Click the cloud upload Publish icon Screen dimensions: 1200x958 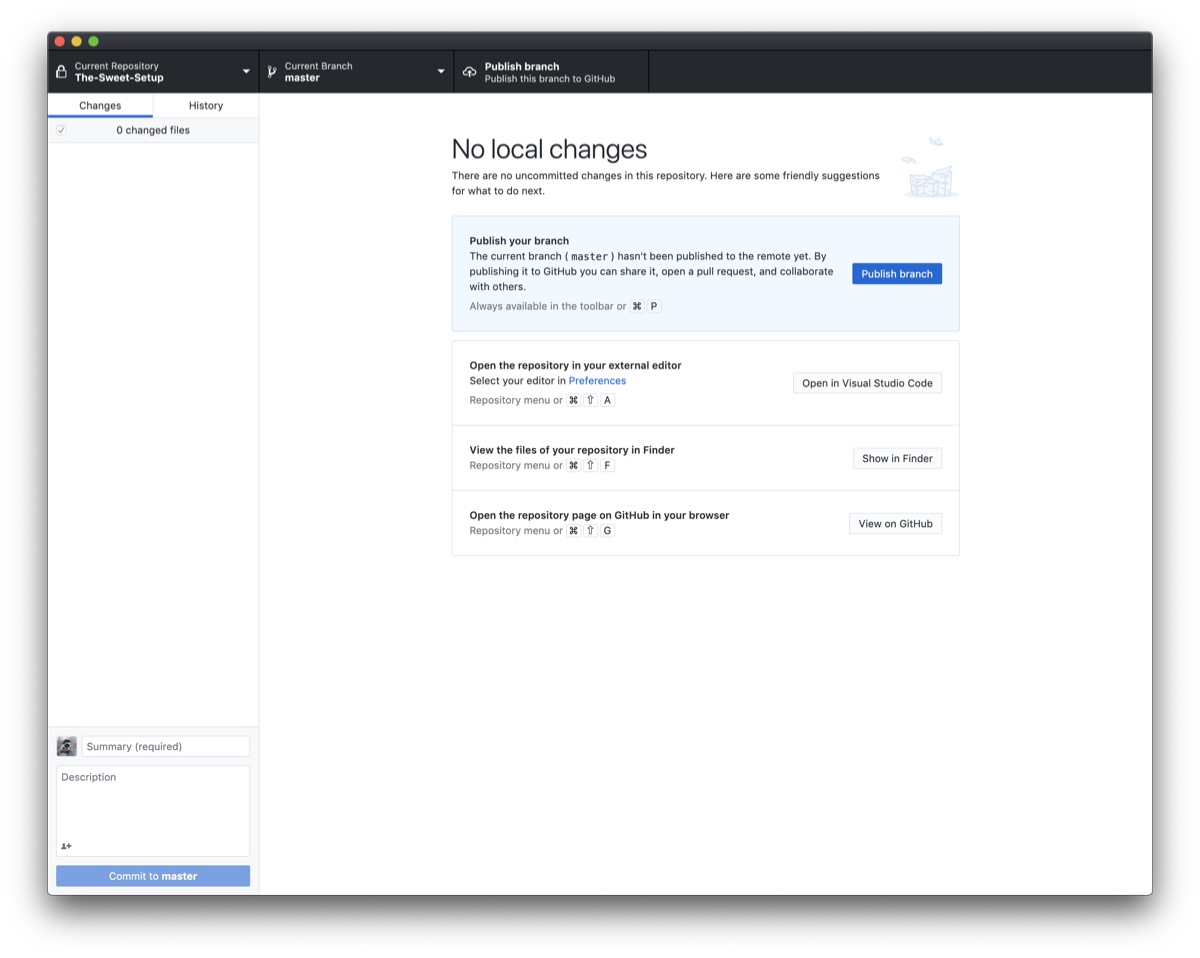[469, 72]
